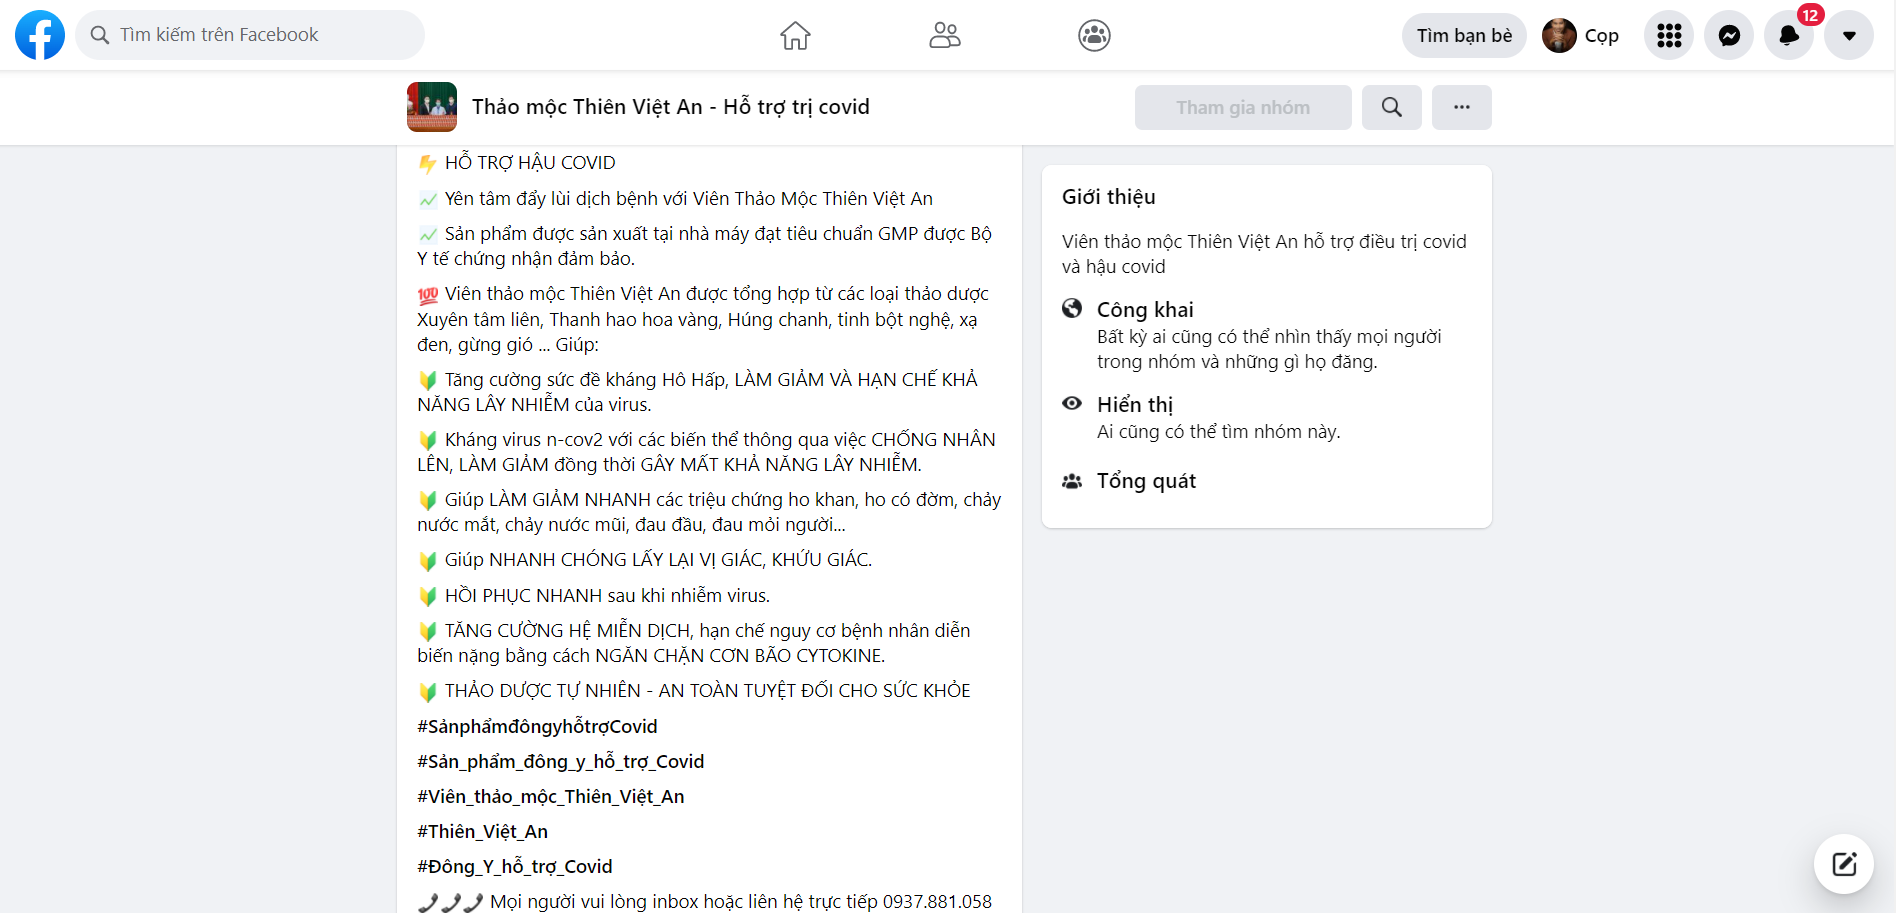Viewport: 1896px width, 913px height.
Task: Open the Home feed icon
Action: point(795,35)
